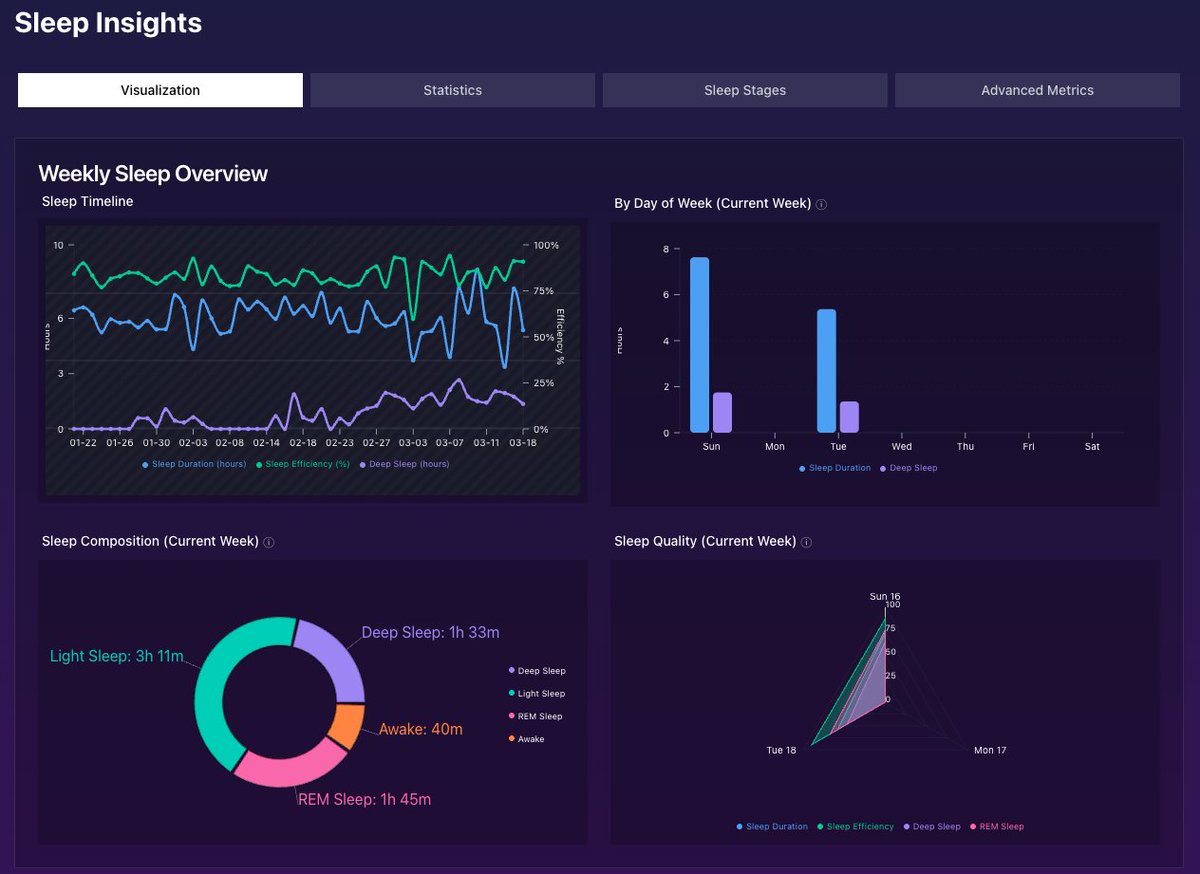This screenshot has width=1200, height=874.
Task: Toggle Sleep Efficiency (%) legend in Sleep Timeline
Action: [303, 464]
